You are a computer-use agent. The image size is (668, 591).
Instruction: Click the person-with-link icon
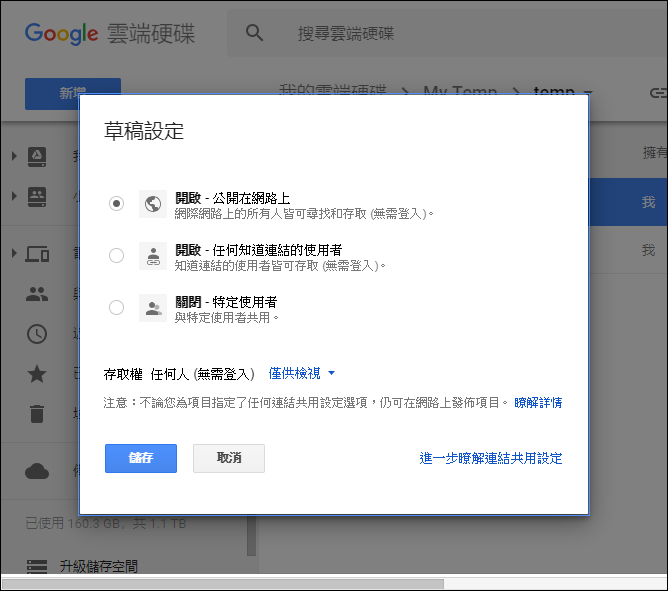coord(153,256)
